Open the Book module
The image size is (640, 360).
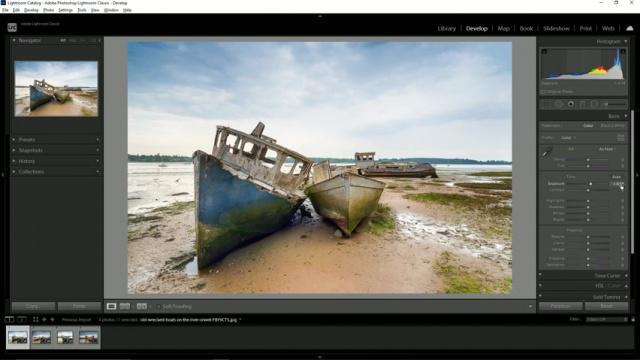click(x=526, y=29)
